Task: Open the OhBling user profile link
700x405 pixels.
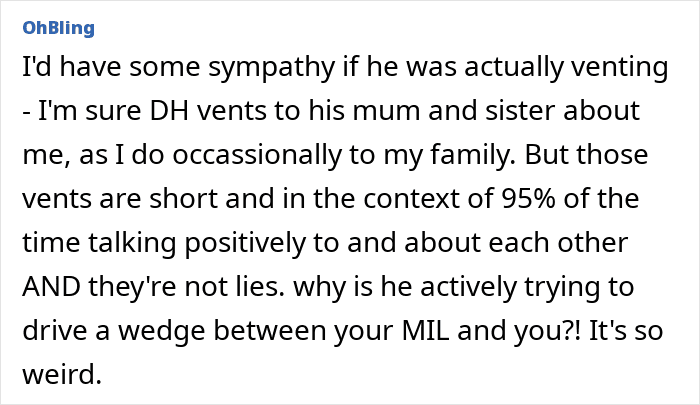Action: 58,28
